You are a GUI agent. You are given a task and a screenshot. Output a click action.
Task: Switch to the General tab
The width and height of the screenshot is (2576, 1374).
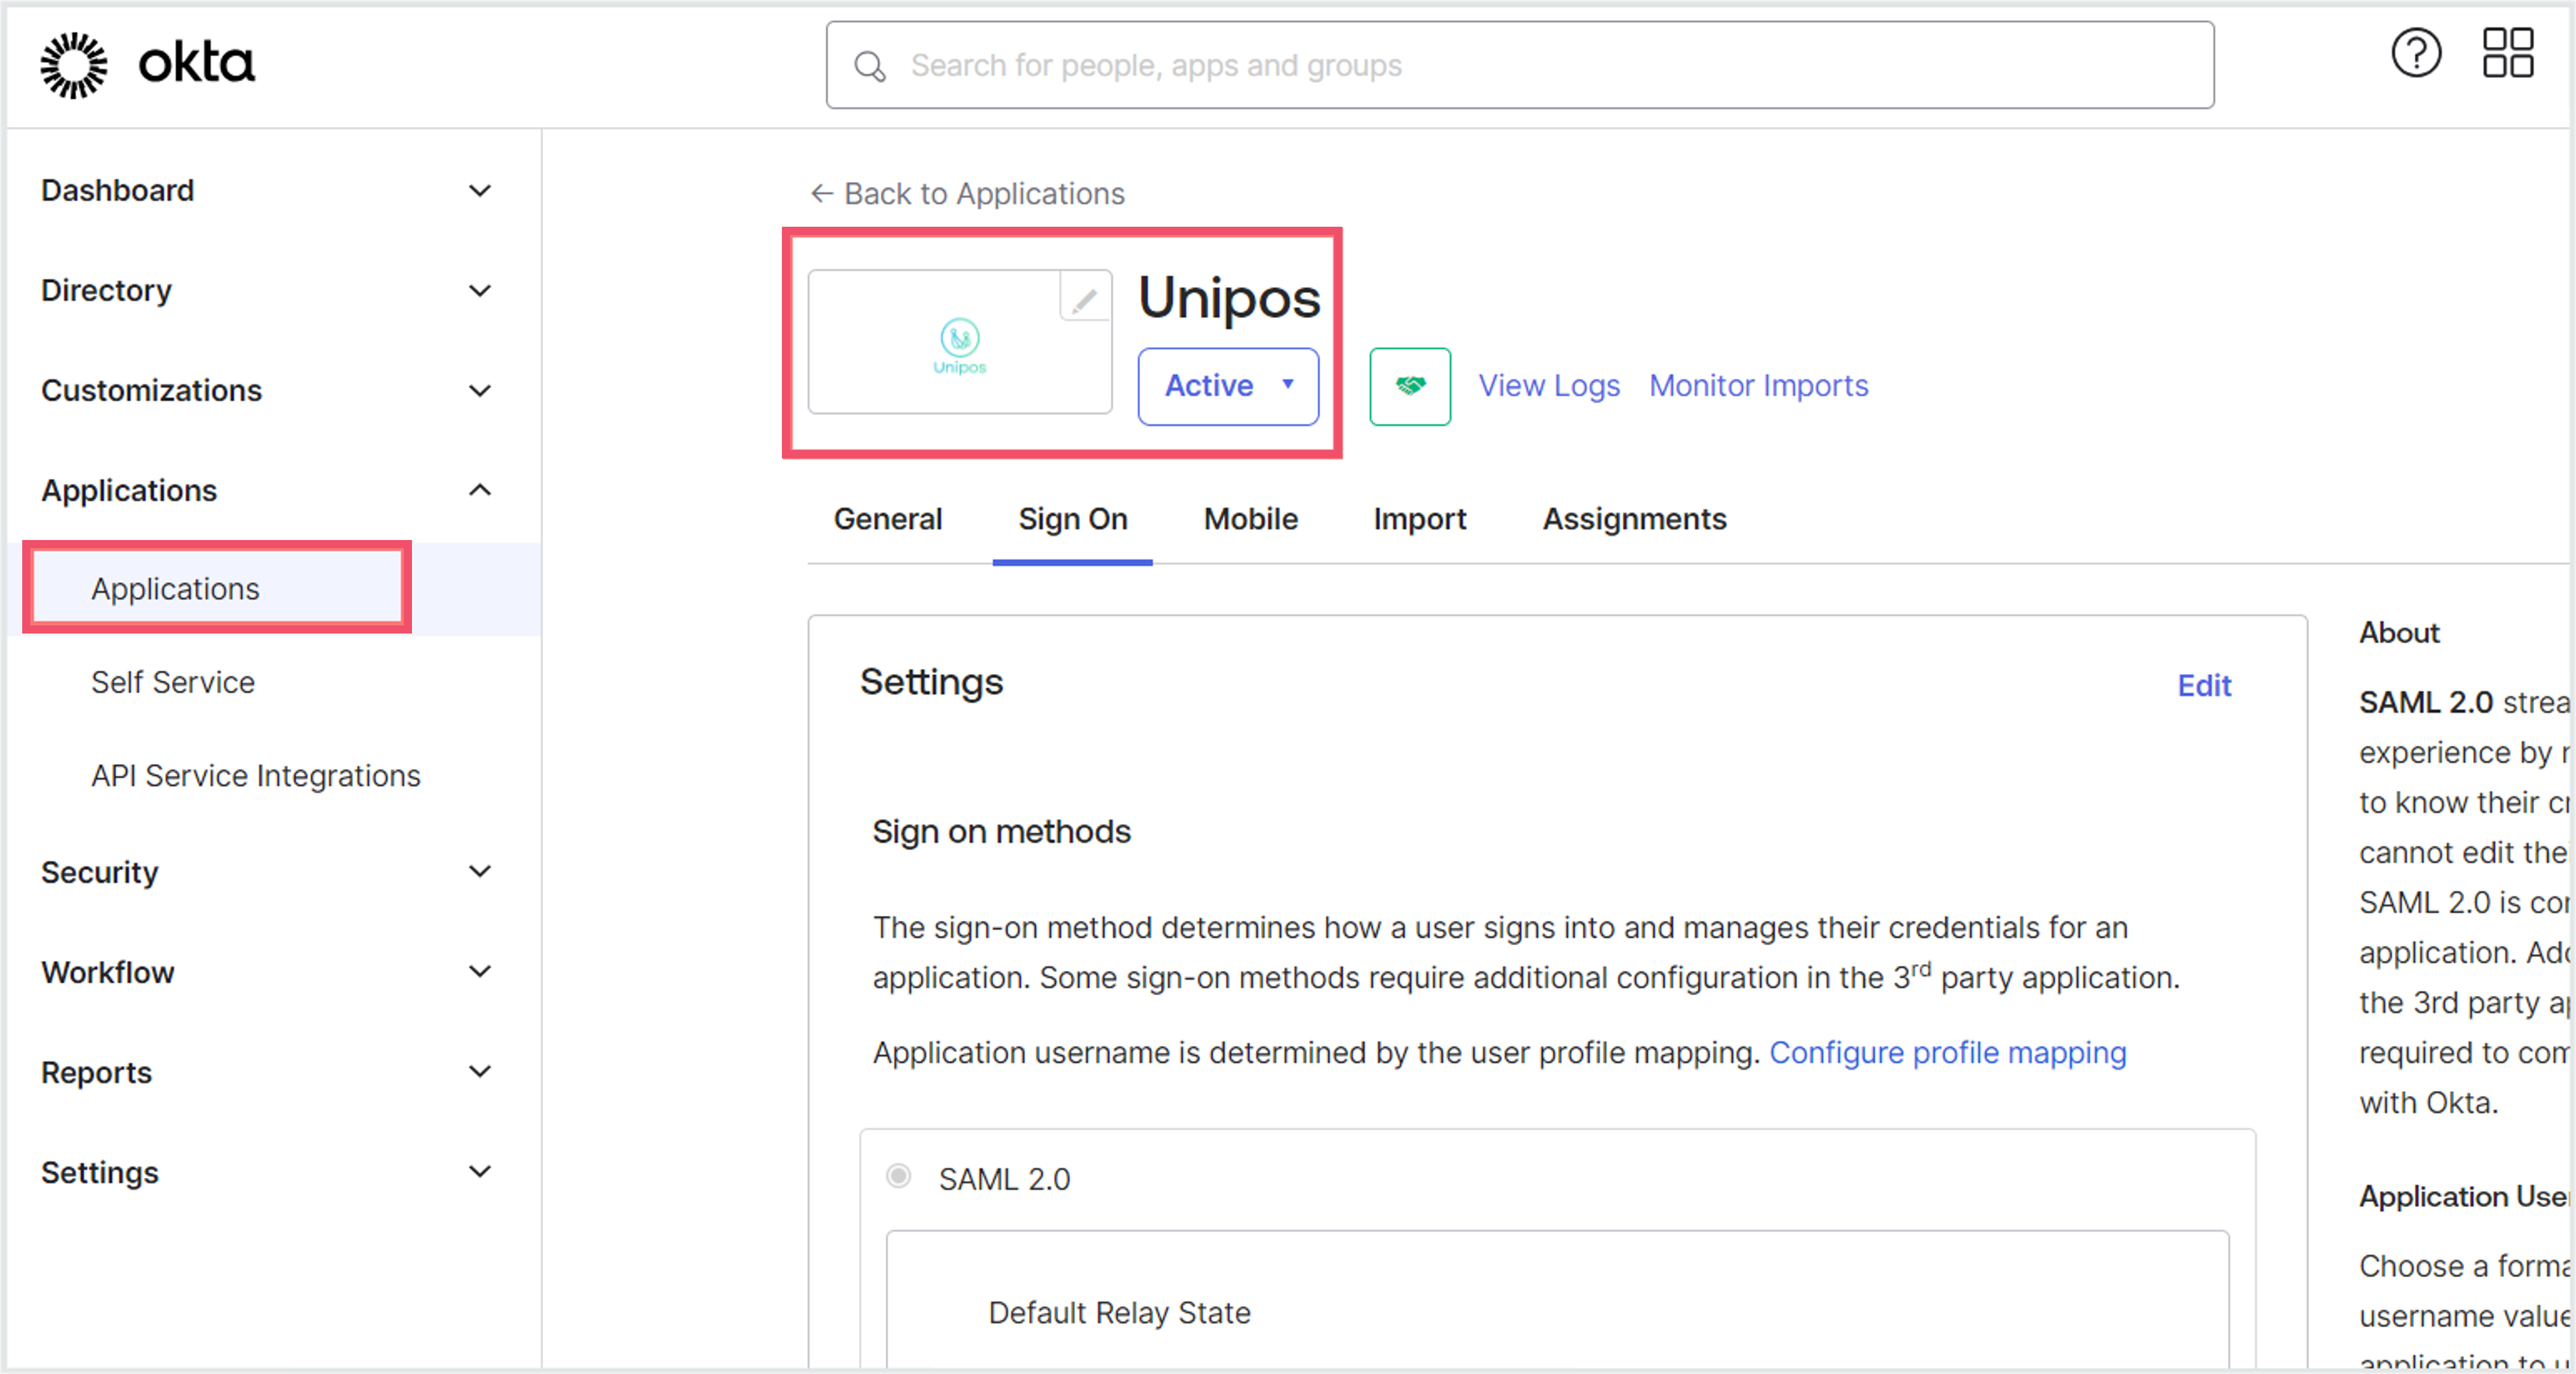tap(888, 519)
